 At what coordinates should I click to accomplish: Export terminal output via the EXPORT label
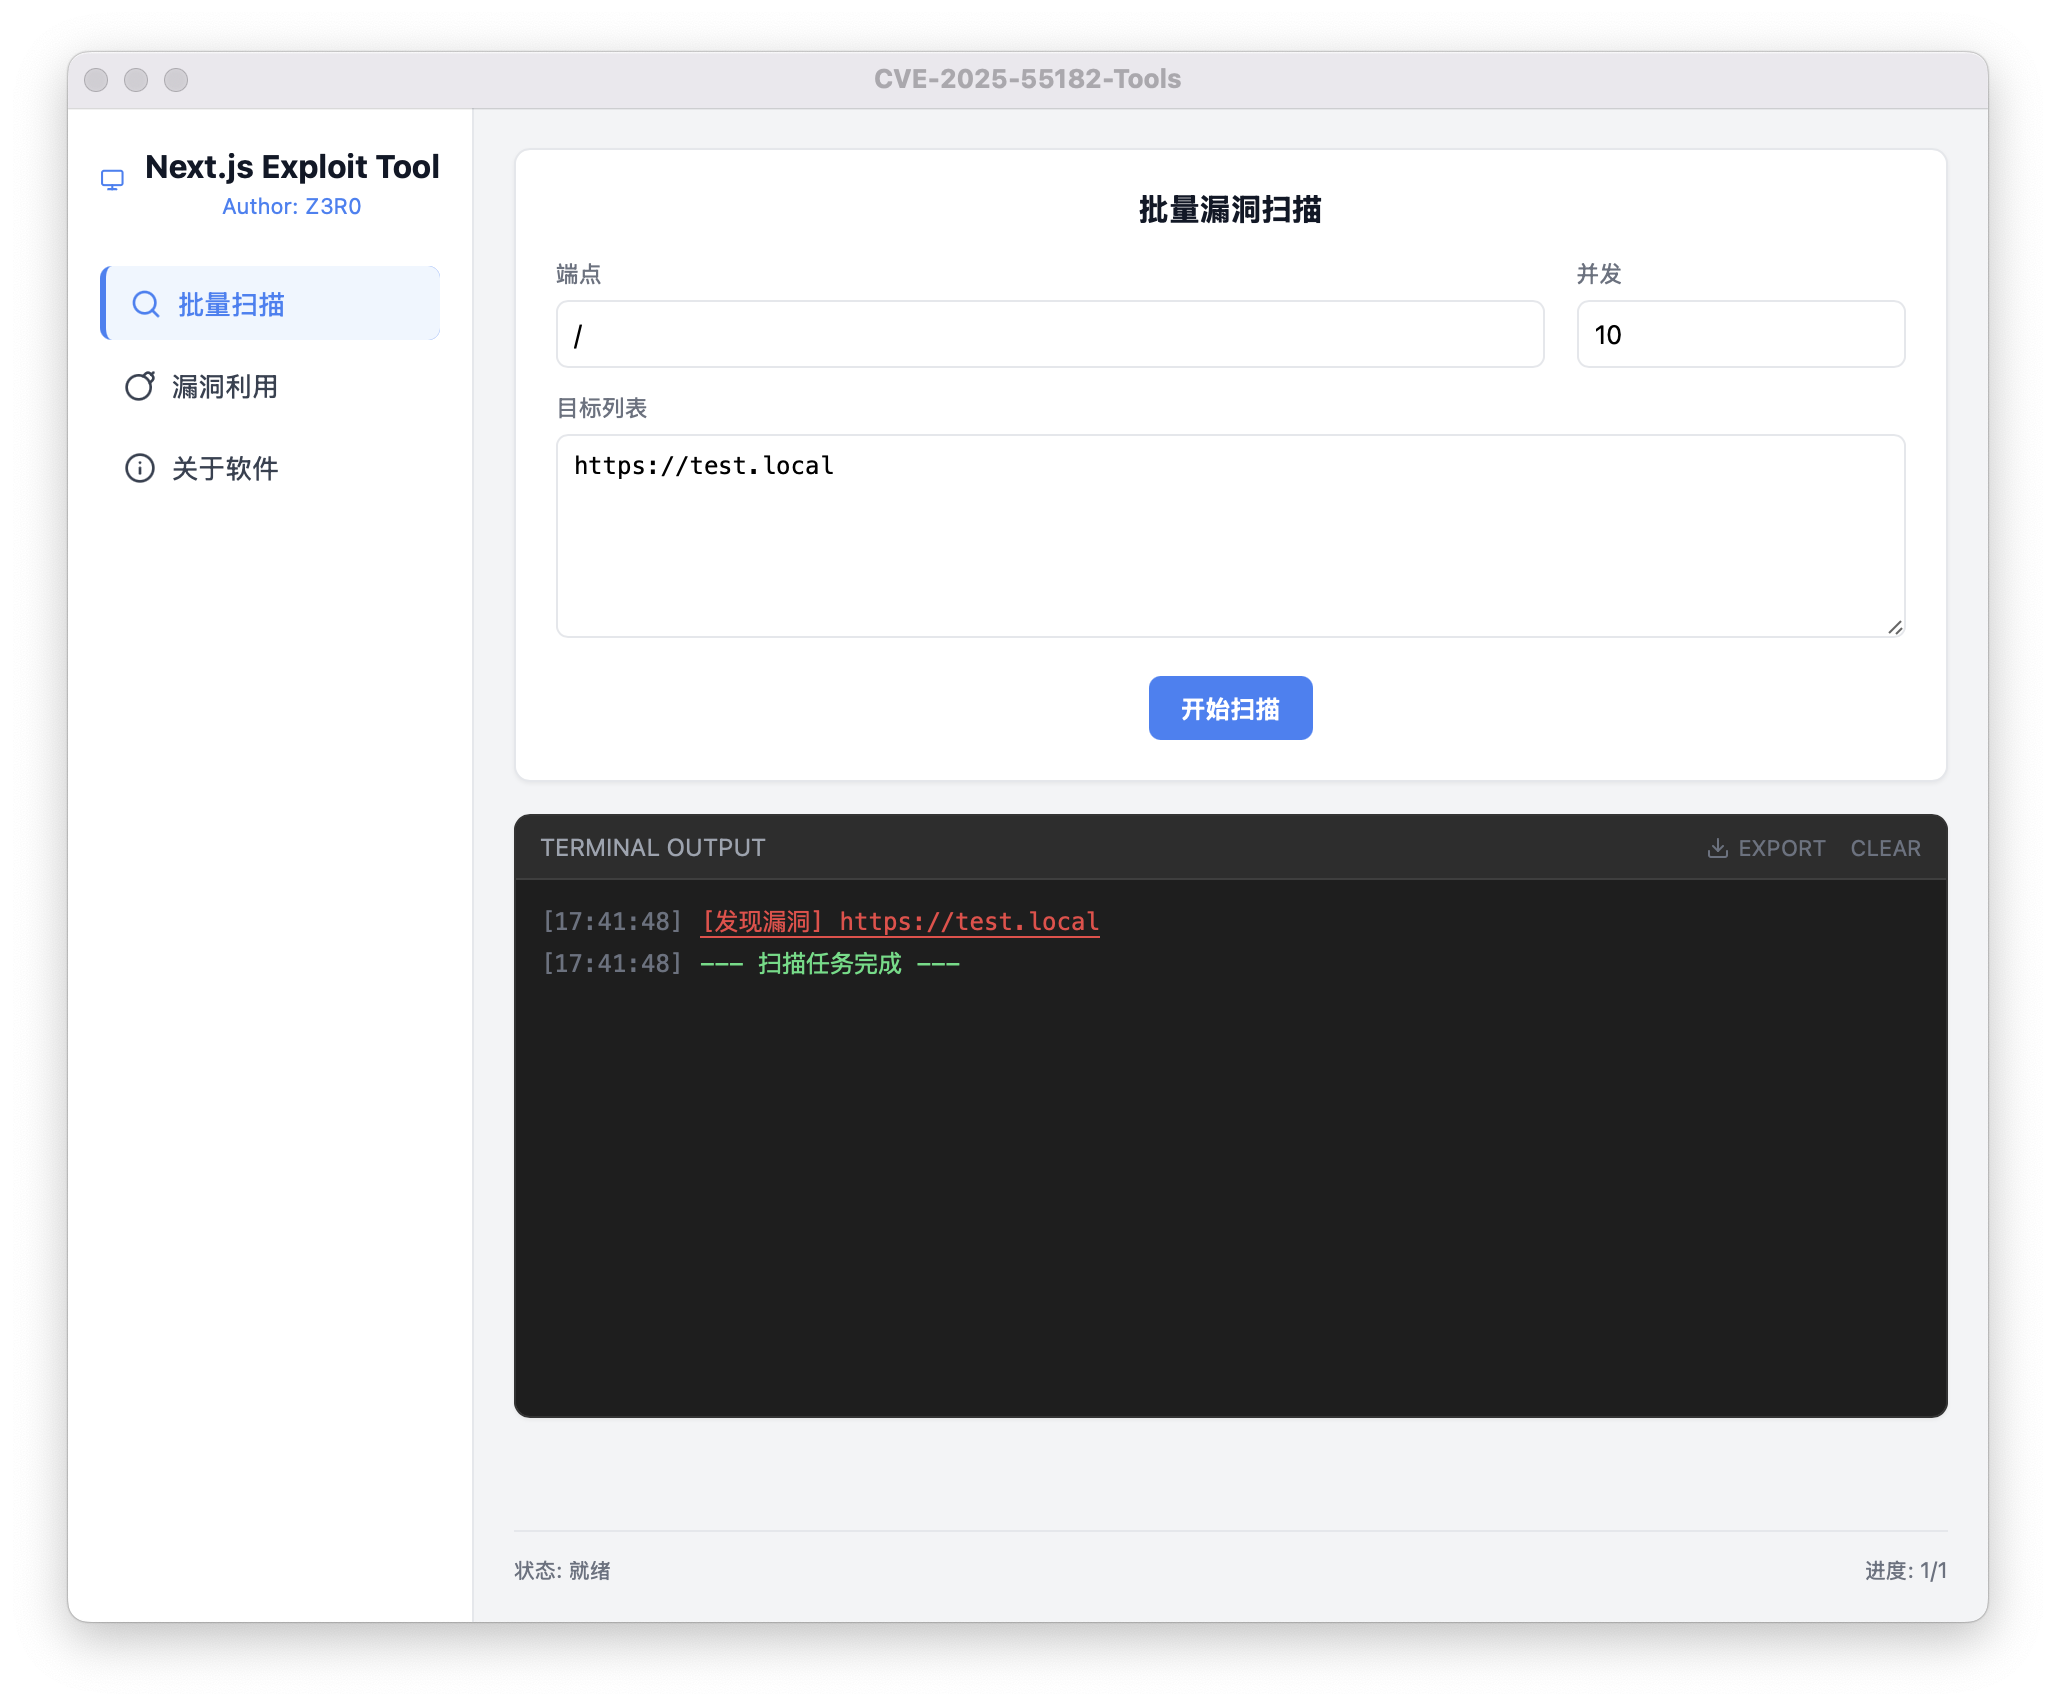pos(1781,848)
